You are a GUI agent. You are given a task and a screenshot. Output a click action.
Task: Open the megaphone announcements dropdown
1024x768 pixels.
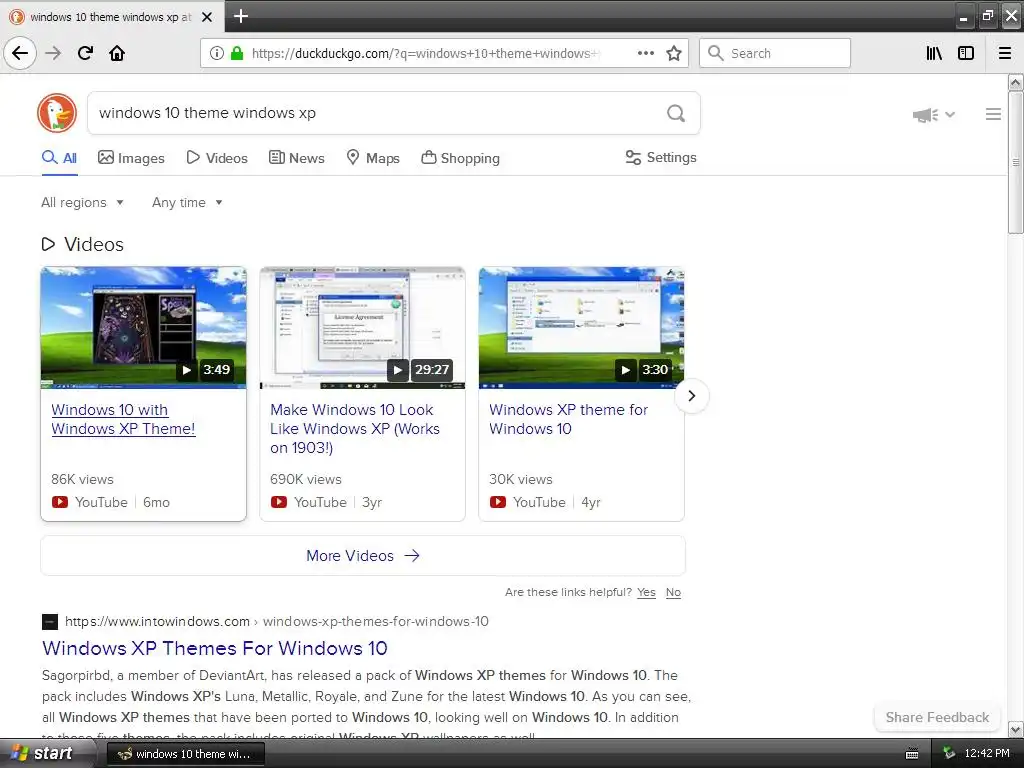coord(934,115)
